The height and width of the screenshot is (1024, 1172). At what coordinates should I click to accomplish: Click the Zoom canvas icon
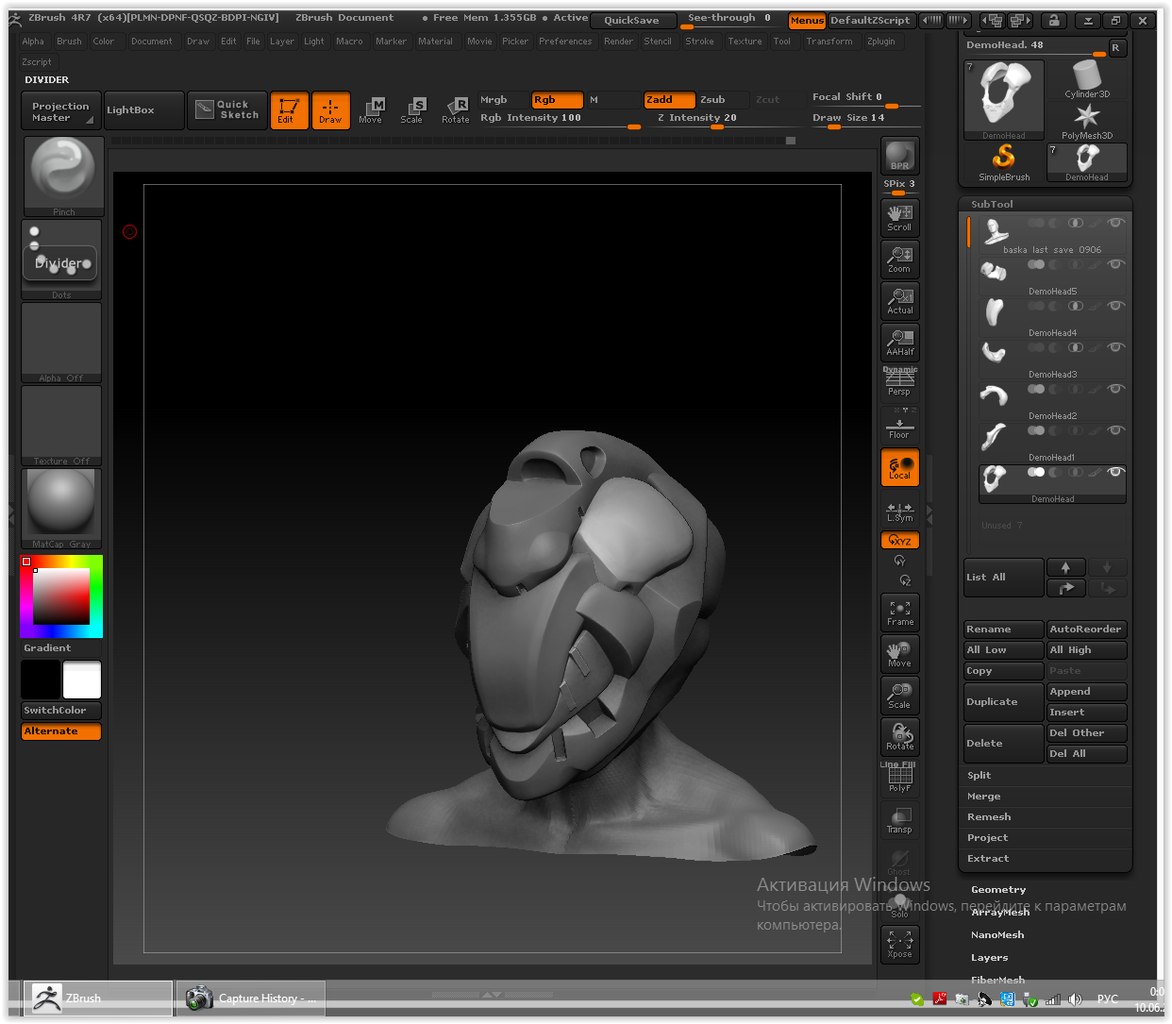pyautogui.click(x=899, y=259)
